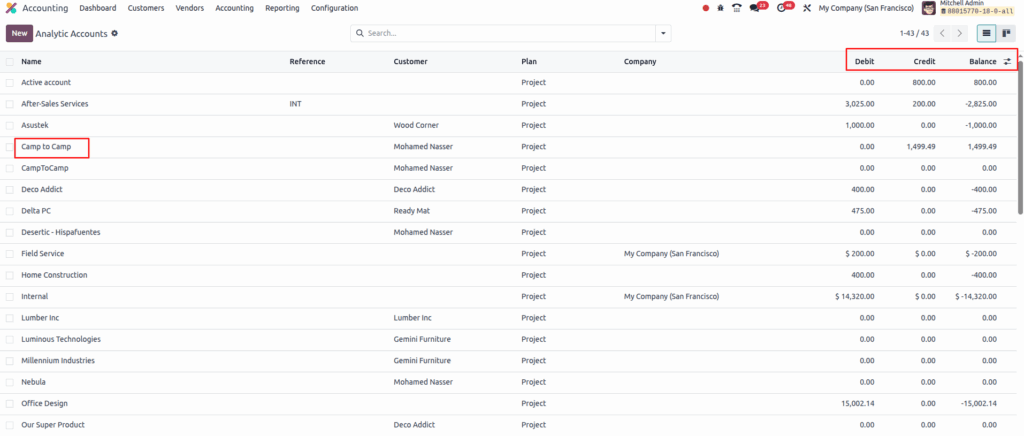Open the My Company (San Francisco) switcher
The image size is (1024, 436).
[x=866, y=8]
